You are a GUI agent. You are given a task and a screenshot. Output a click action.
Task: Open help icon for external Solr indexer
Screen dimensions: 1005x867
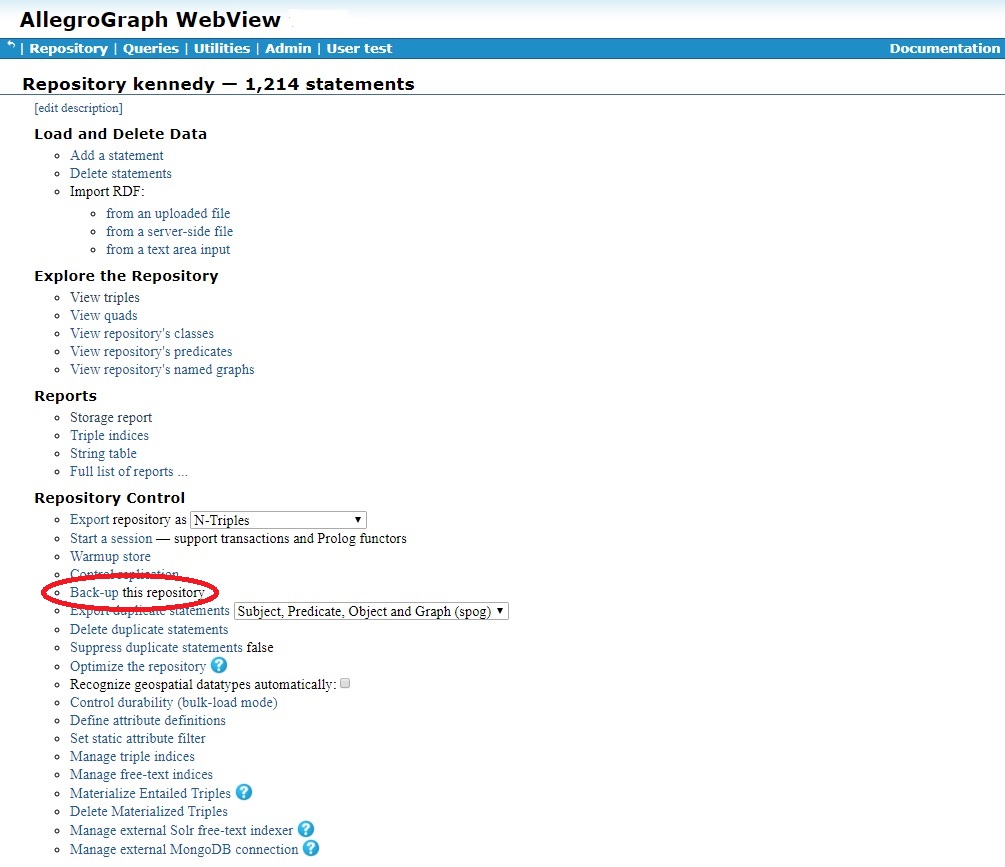pyautogui.click(x=306, y=829)
